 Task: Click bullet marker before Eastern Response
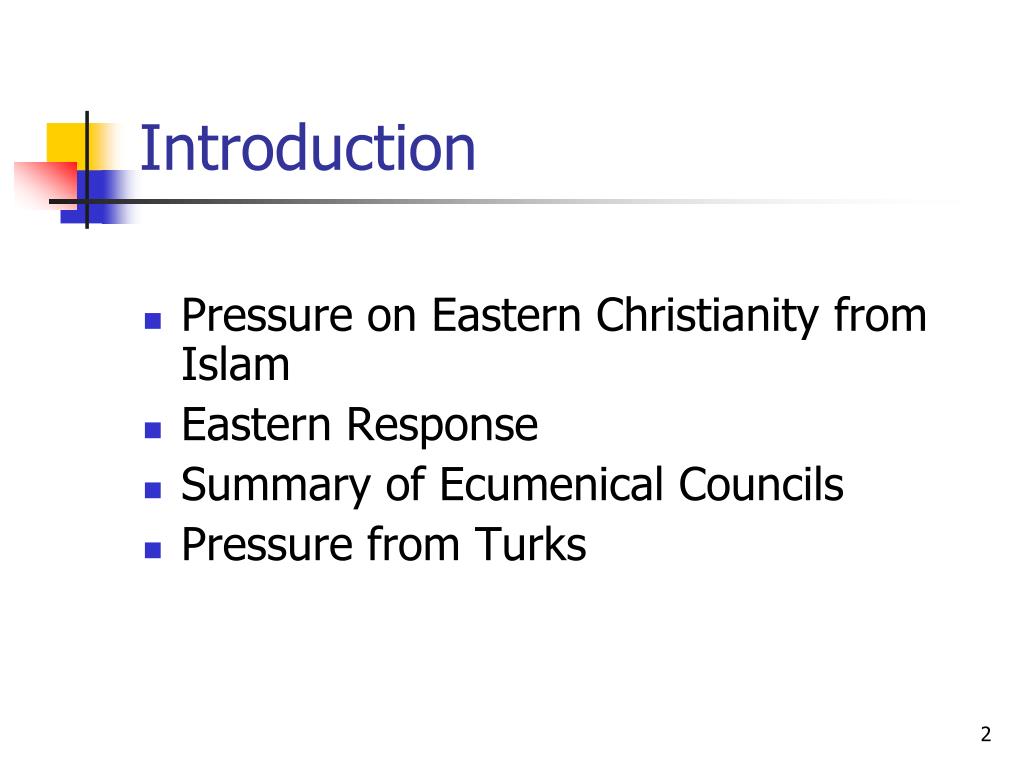pyautogui.click(x=153, y=430)
